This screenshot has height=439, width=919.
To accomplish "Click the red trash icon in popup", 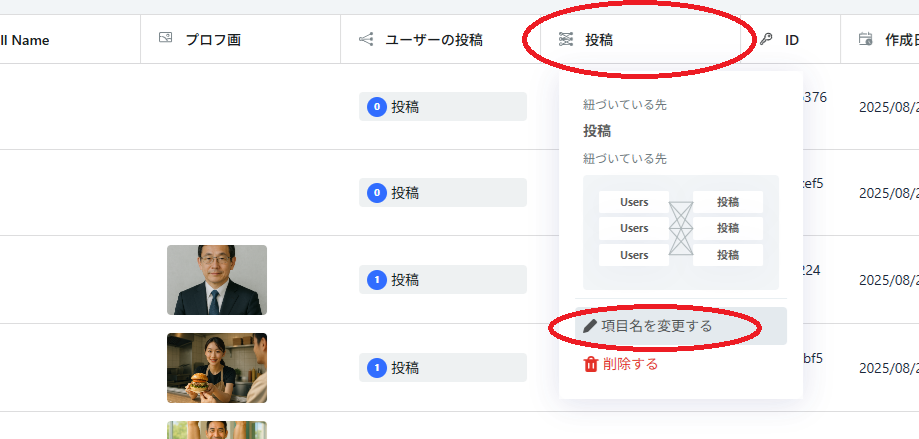I will [x=590, y=364].
